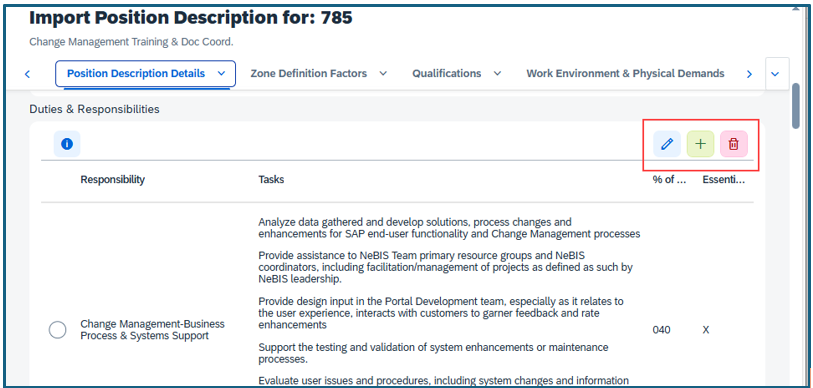Click the 'Provide design input in the Portal' task

tap(441, 313)
